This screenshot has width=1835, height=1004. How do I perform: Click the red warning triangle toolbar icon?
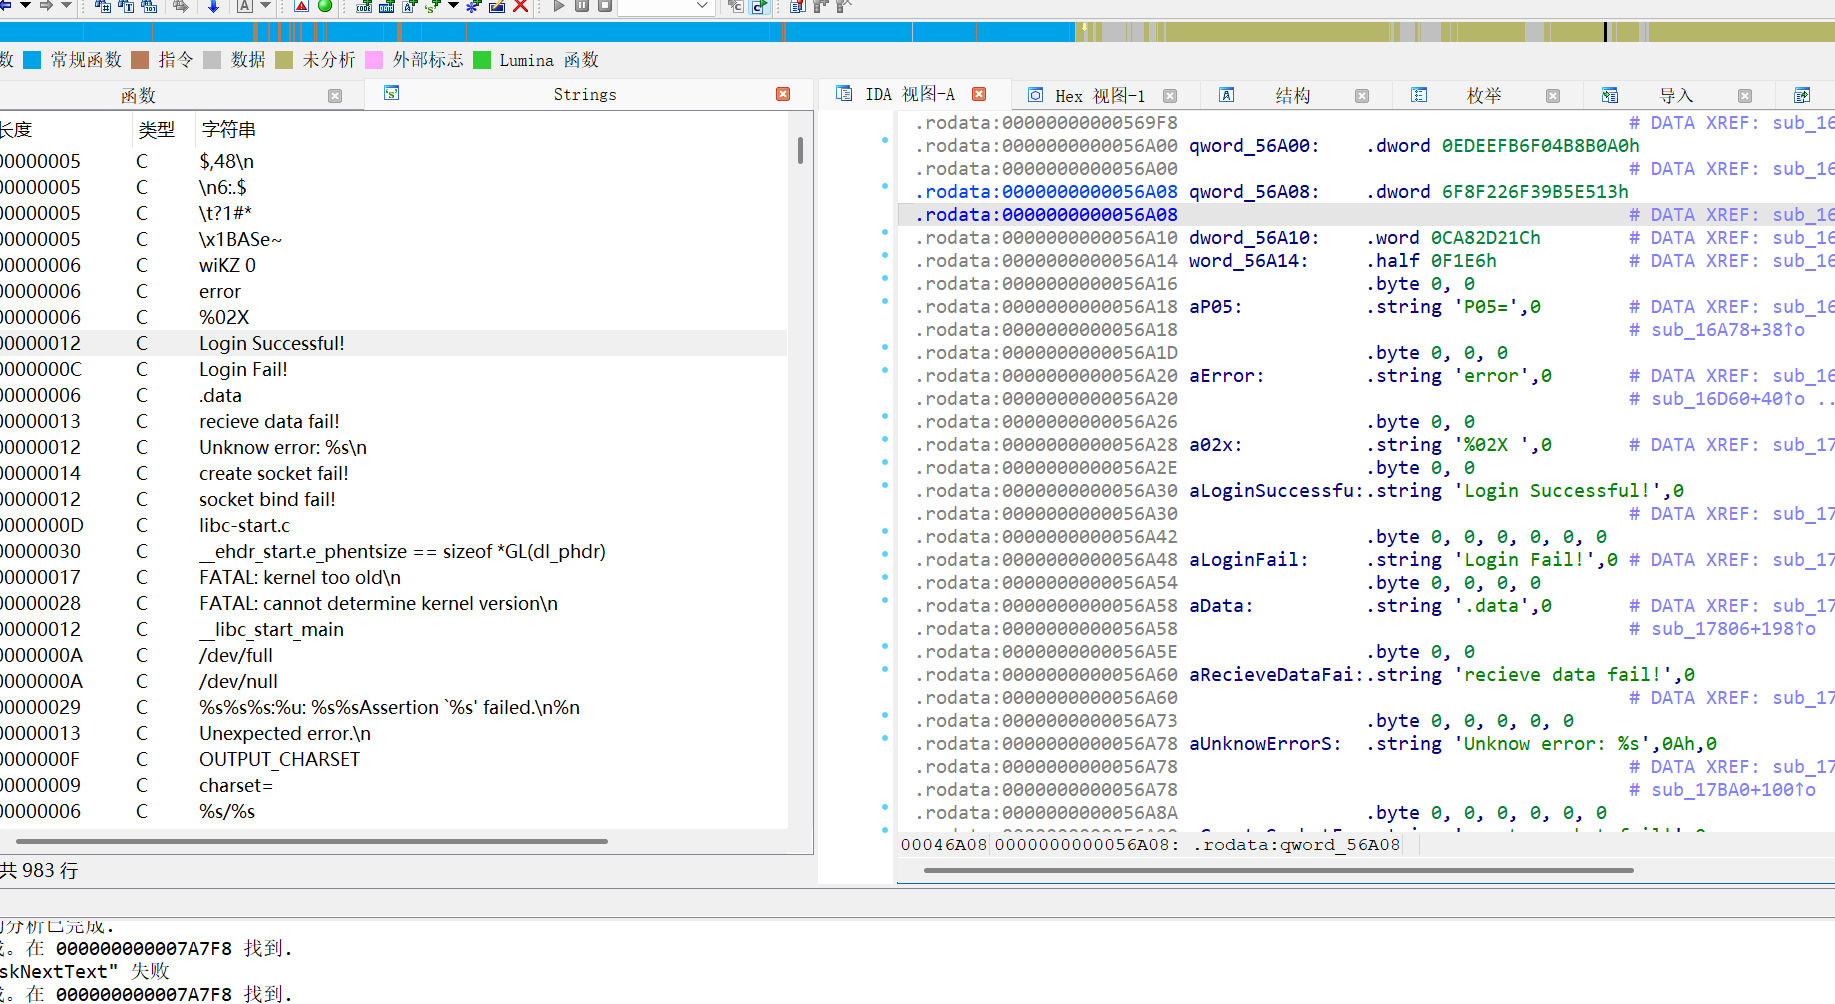(x=301, y=6)
